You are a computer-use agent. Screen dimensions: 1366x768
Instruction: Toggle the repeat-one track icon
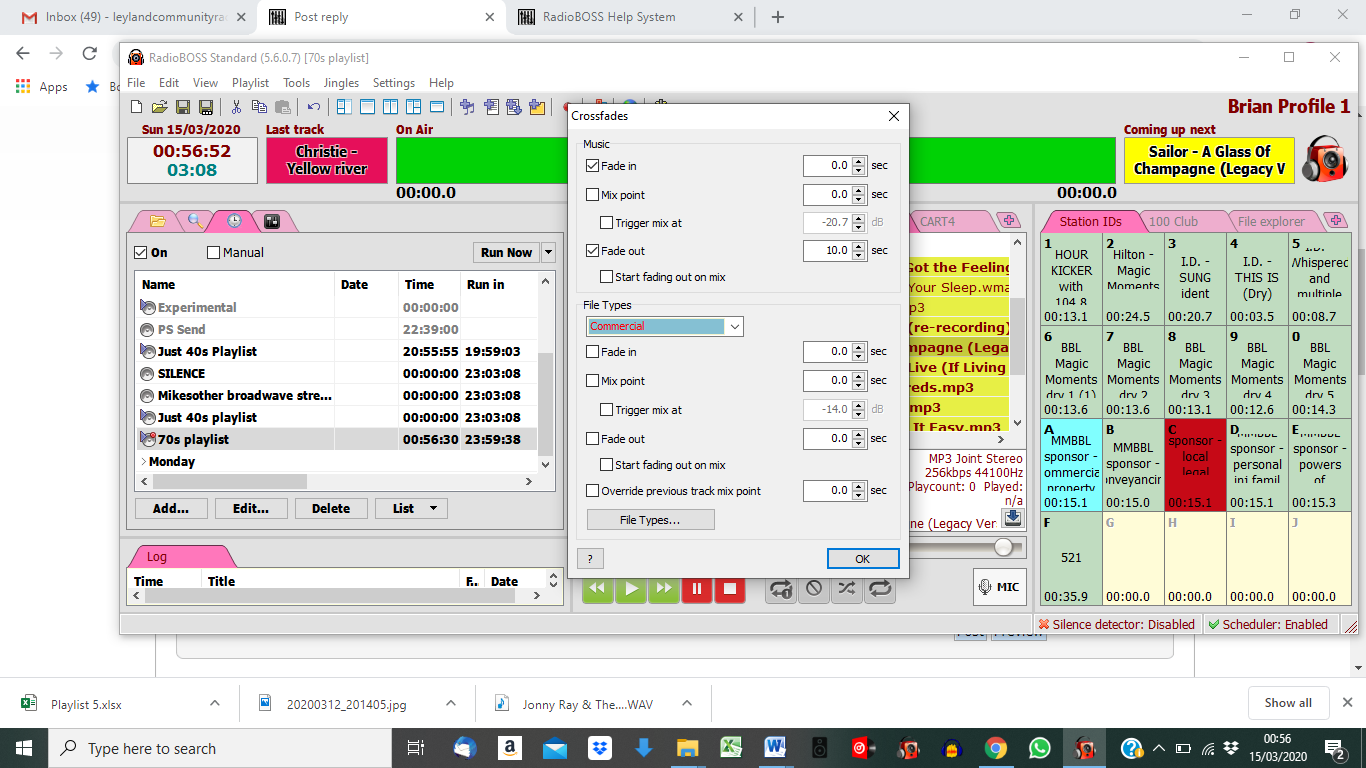click(782, 589)
